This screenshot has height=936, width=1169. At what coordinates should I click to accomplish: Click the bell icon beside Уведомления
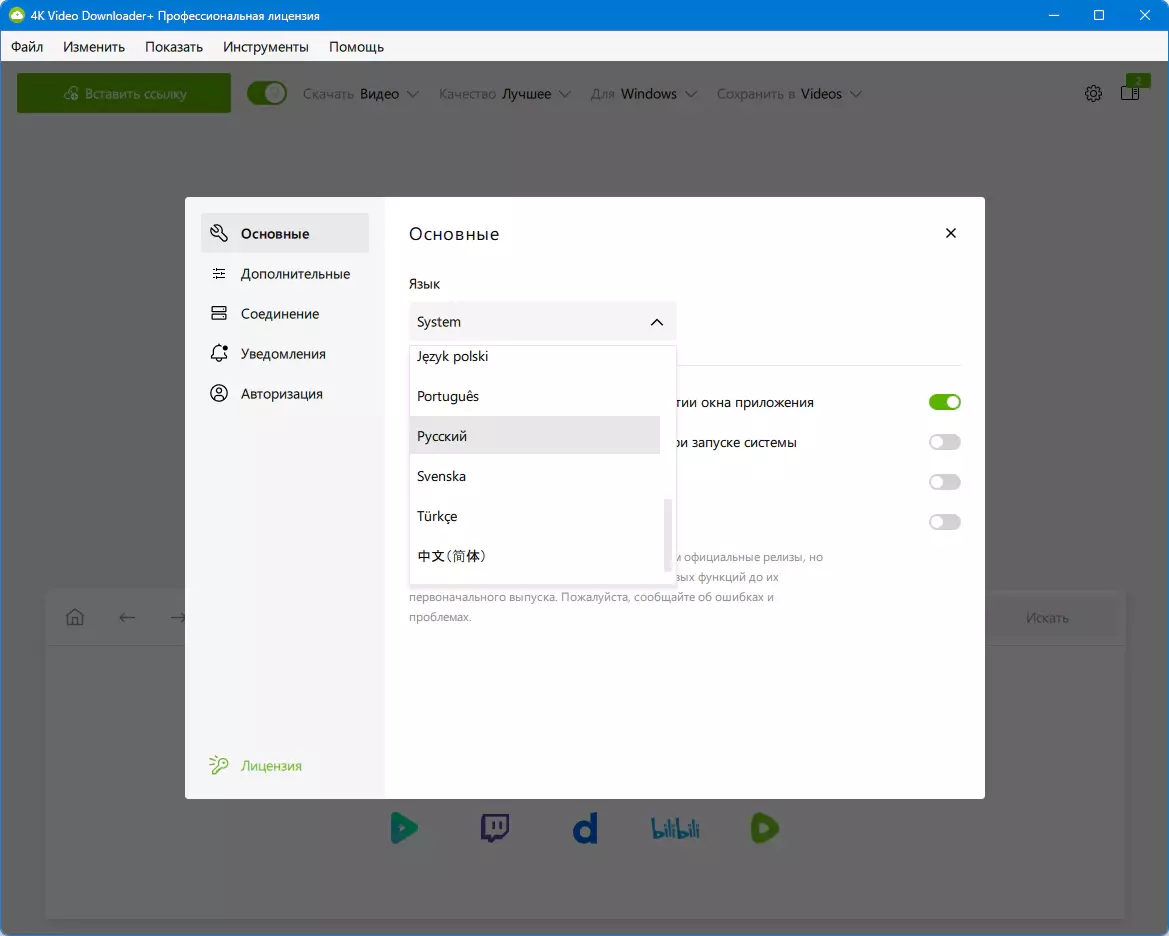(x=218, y=354)
